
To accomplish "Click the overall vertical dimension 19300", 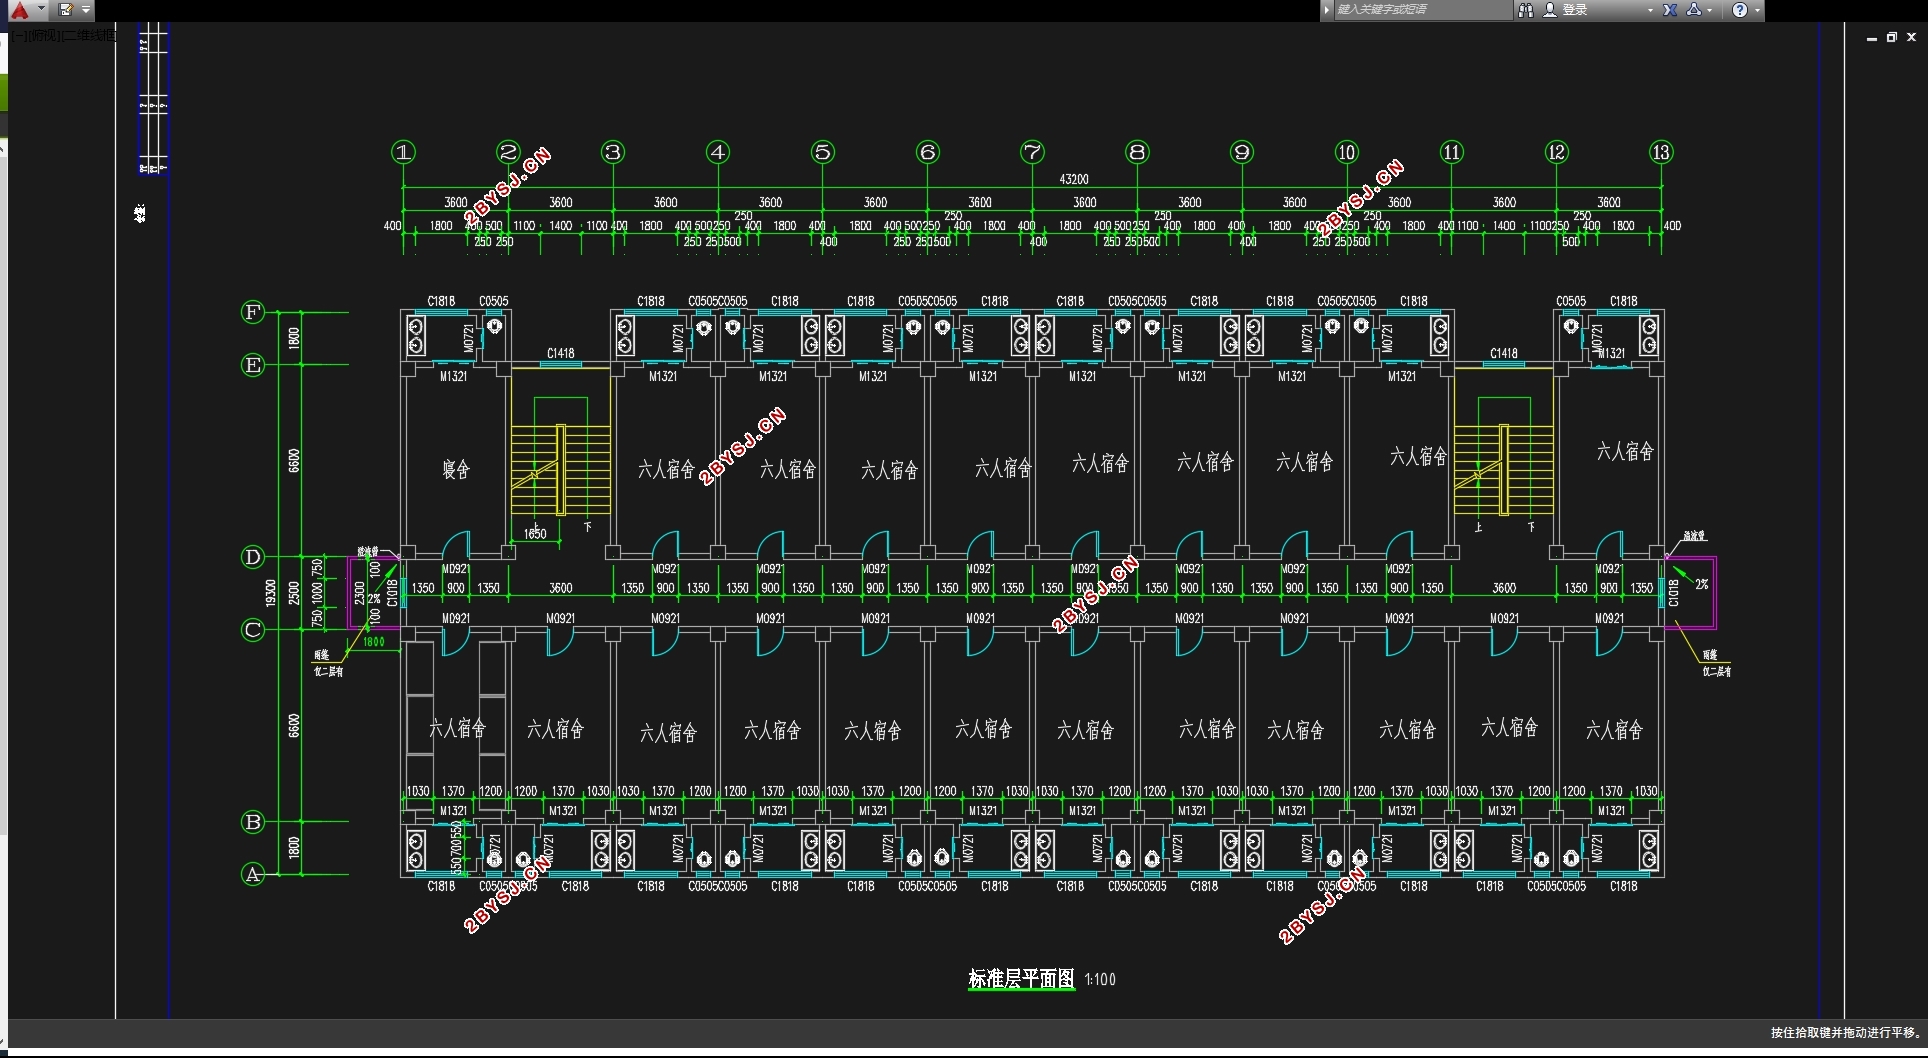I will pyautogui.click(x=271, y=592).
